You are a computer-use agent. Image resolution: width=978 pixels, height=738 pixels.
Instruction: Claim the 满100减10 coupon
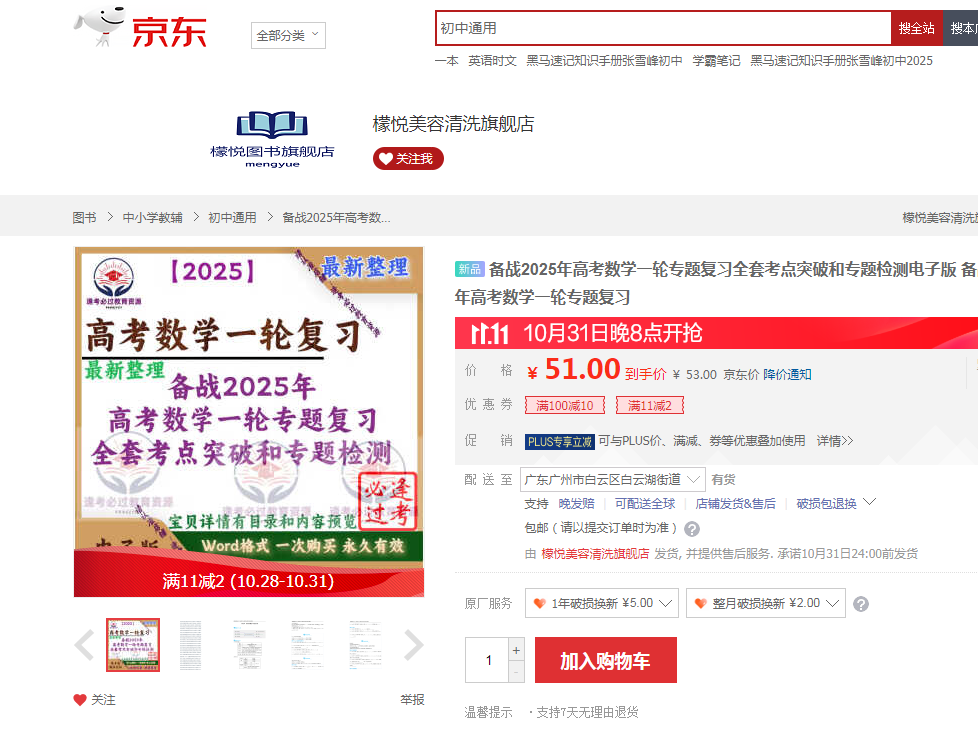point(565,405)
